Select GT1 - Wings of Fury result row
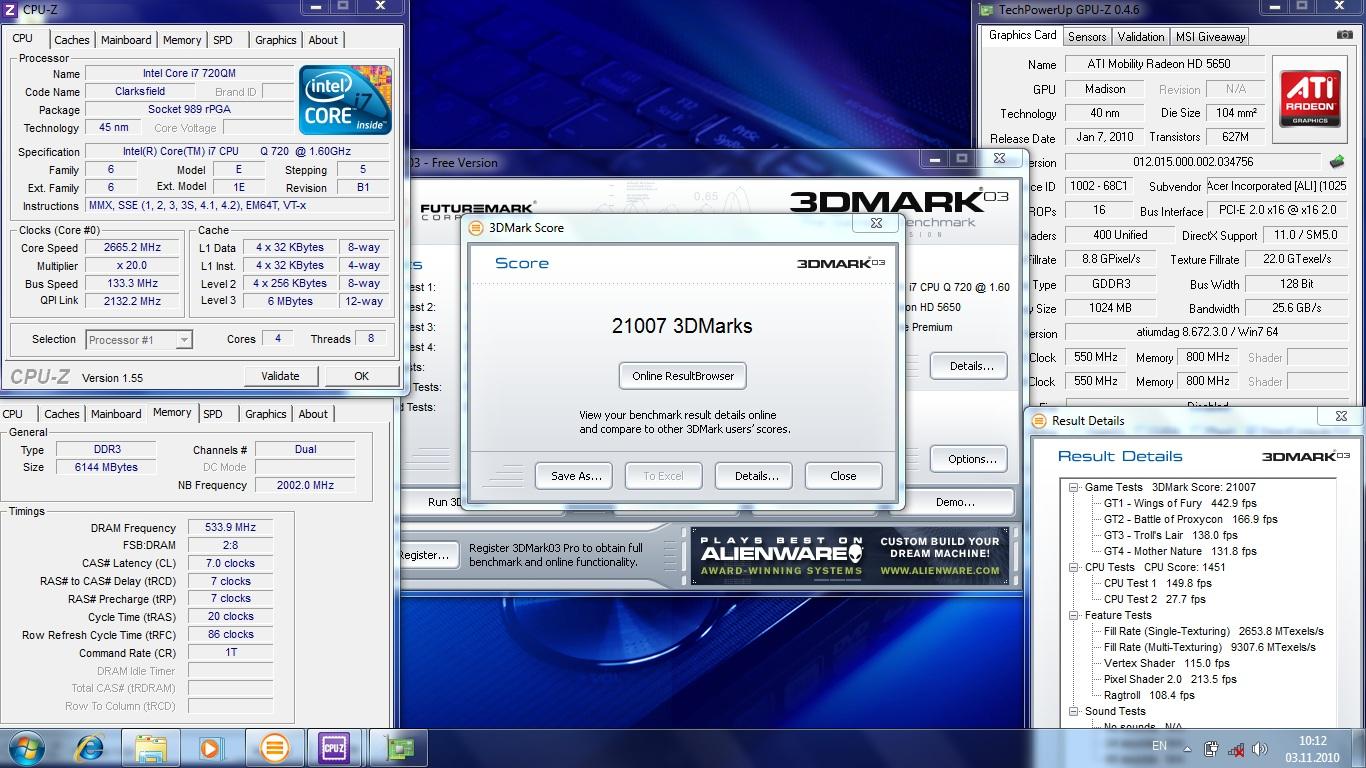 click(x=1180, y=503)
